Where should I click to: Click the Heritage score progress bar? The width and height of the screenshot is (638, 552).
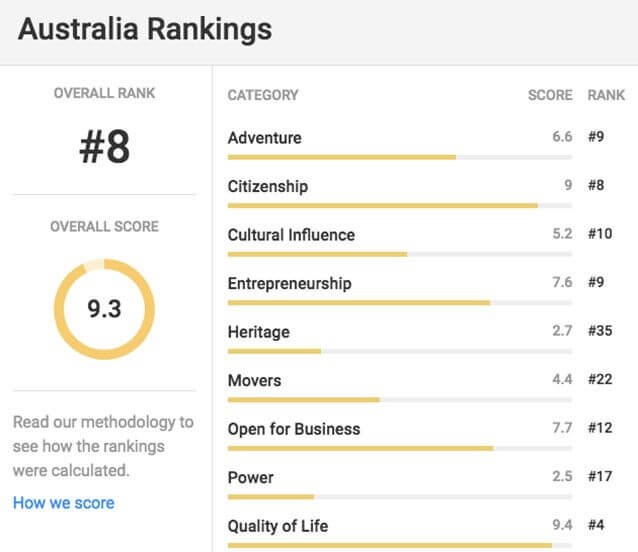pos(400,351)
